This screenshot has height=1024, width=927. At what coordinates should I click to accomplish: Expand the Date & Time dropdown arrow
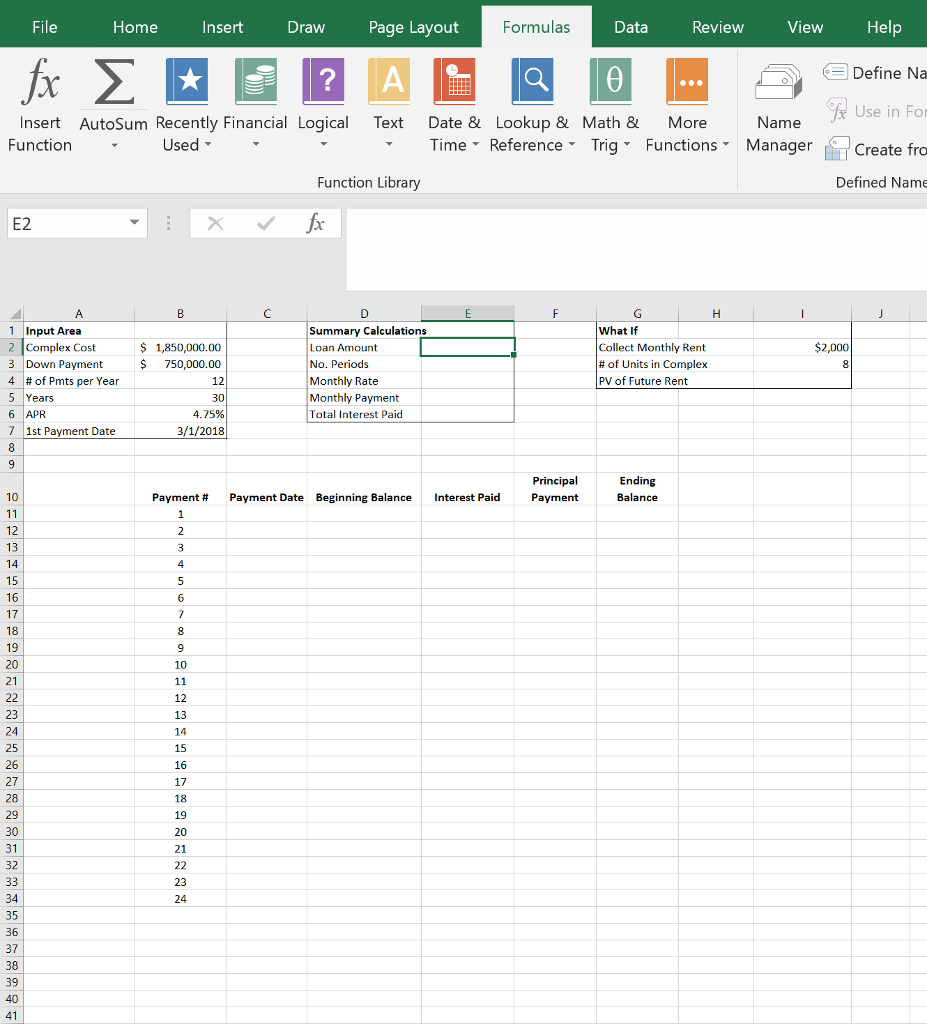(x=475, y=146)
